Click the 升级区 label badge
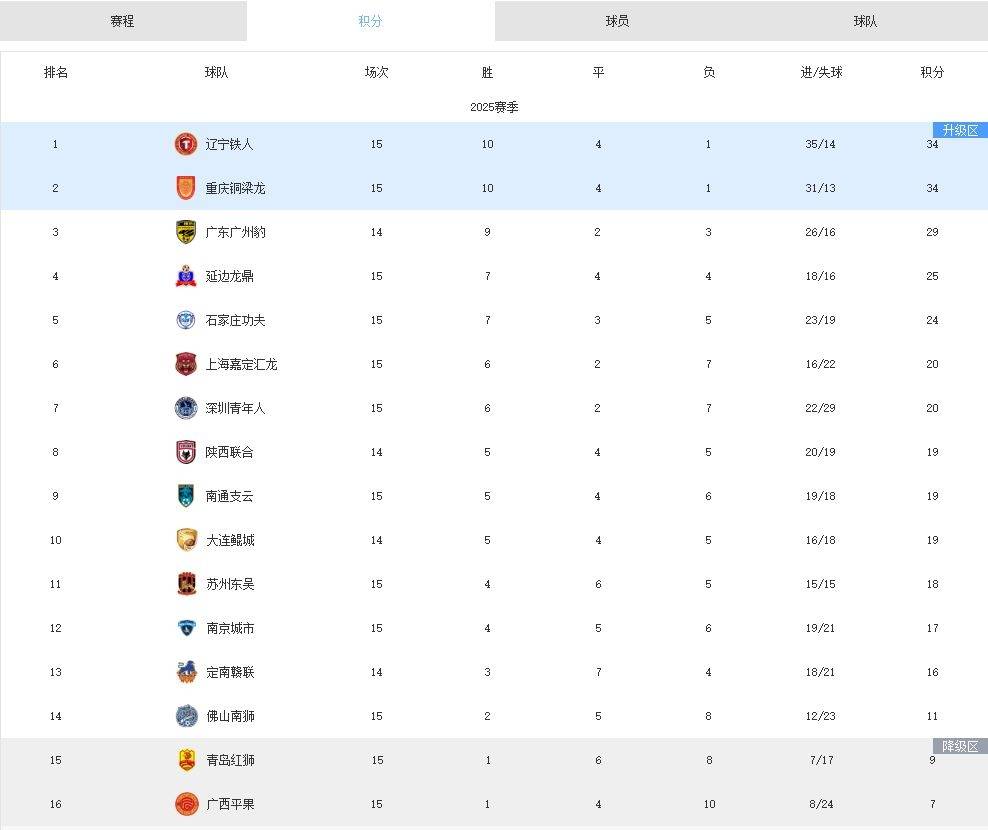 (x=959, y=130)
